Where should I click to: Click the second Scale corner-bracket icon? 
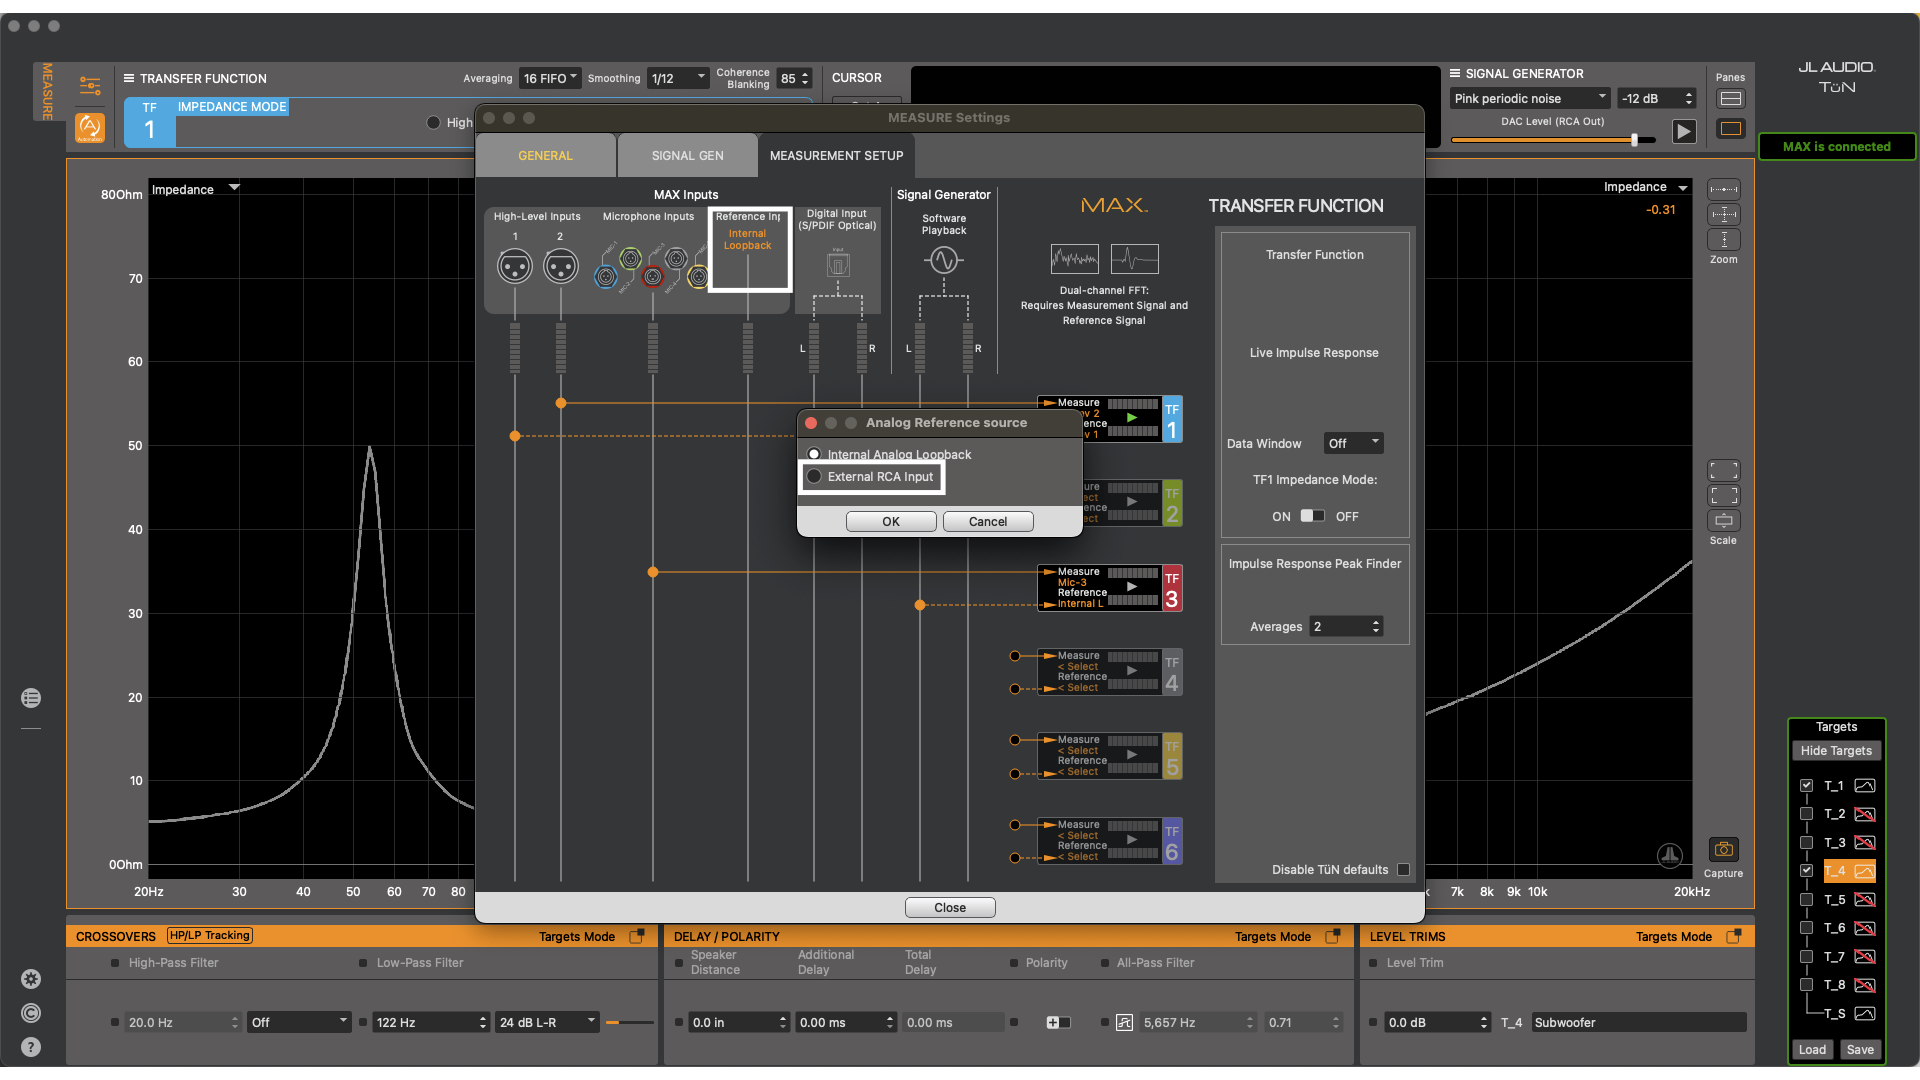[1723, 496]
